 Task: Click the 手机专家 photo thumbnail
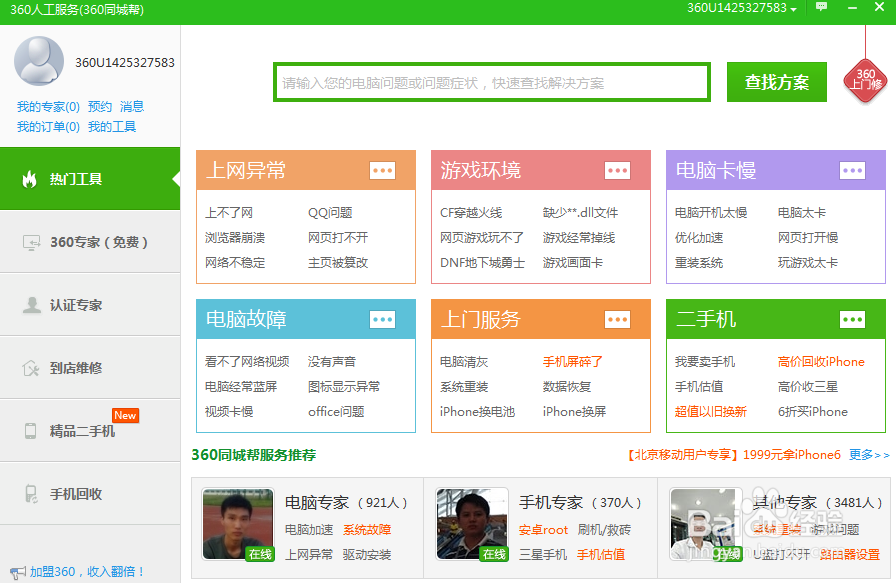click(x=472, y=524)
